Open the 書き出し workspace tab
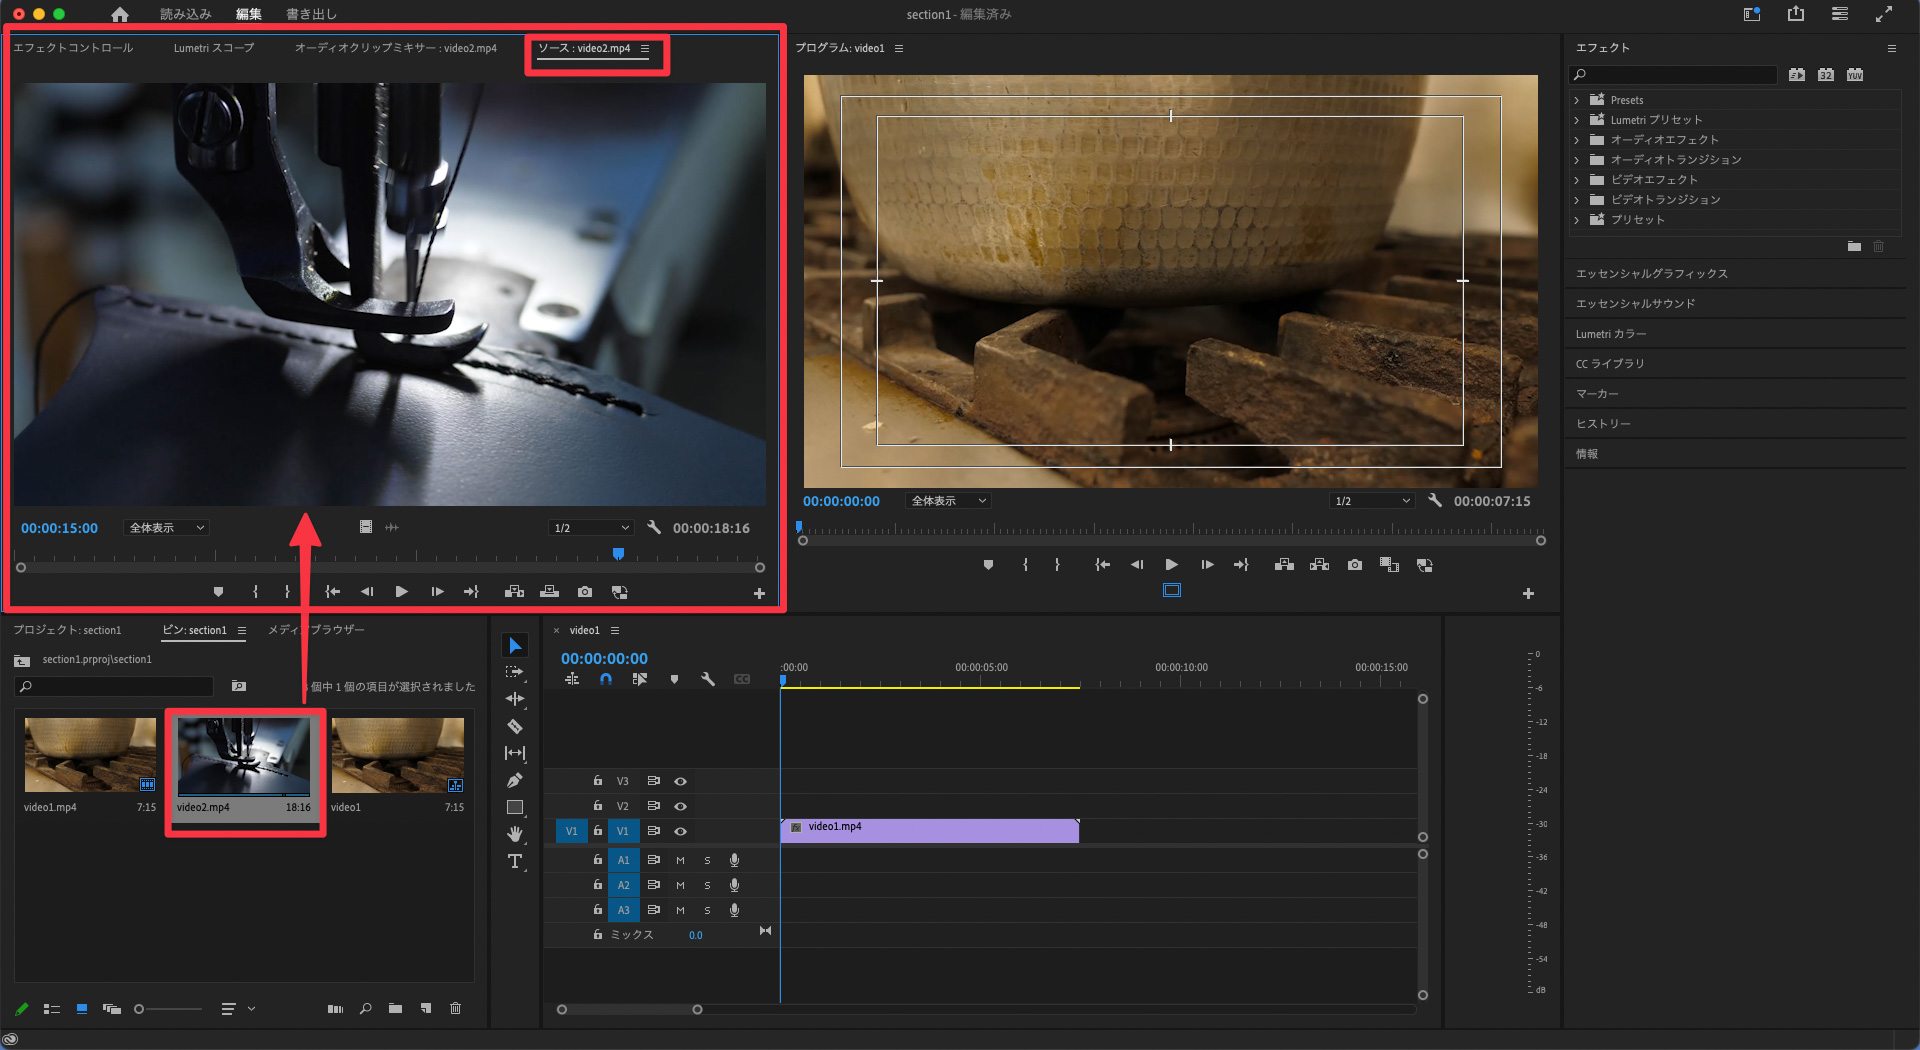The height and width of the screenshot is (1050, 1920). (311, 14)
